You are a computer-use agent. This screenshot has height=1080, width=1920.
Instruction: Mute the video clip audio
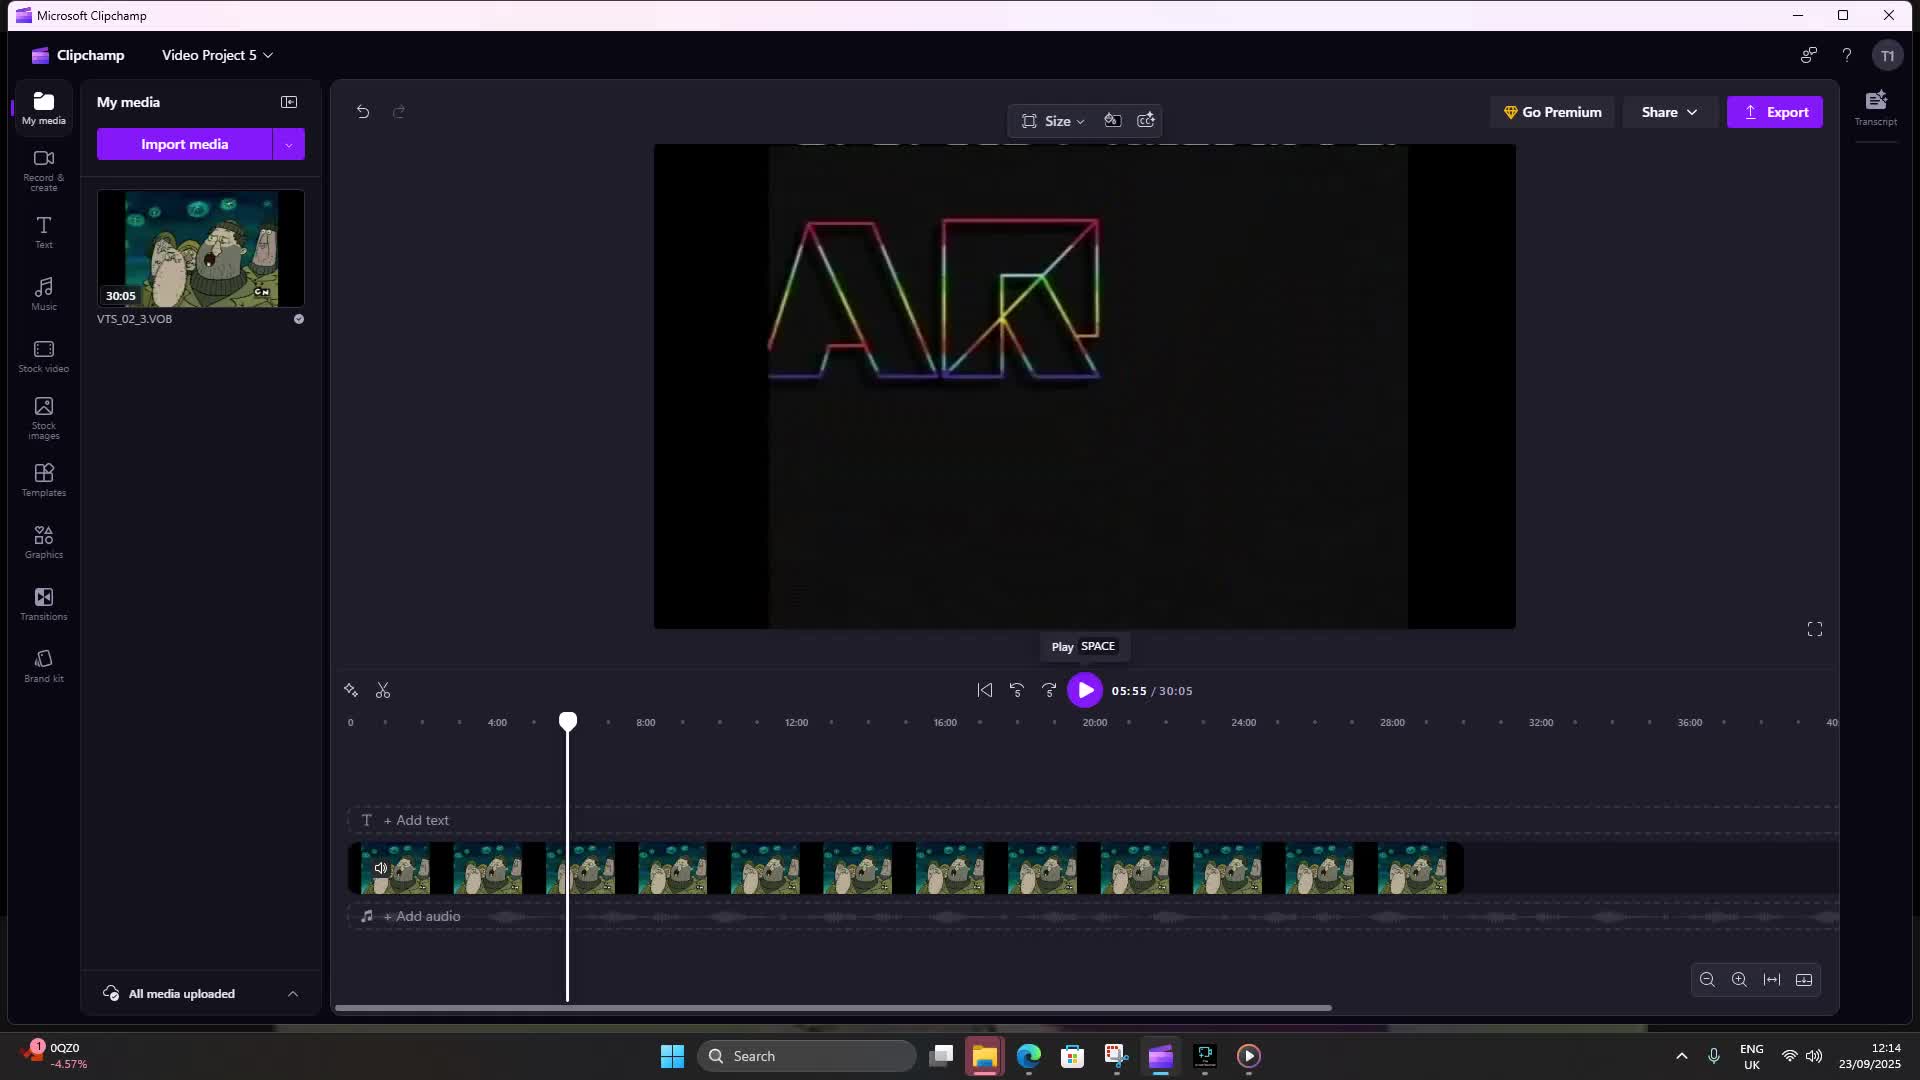[380, 868]
